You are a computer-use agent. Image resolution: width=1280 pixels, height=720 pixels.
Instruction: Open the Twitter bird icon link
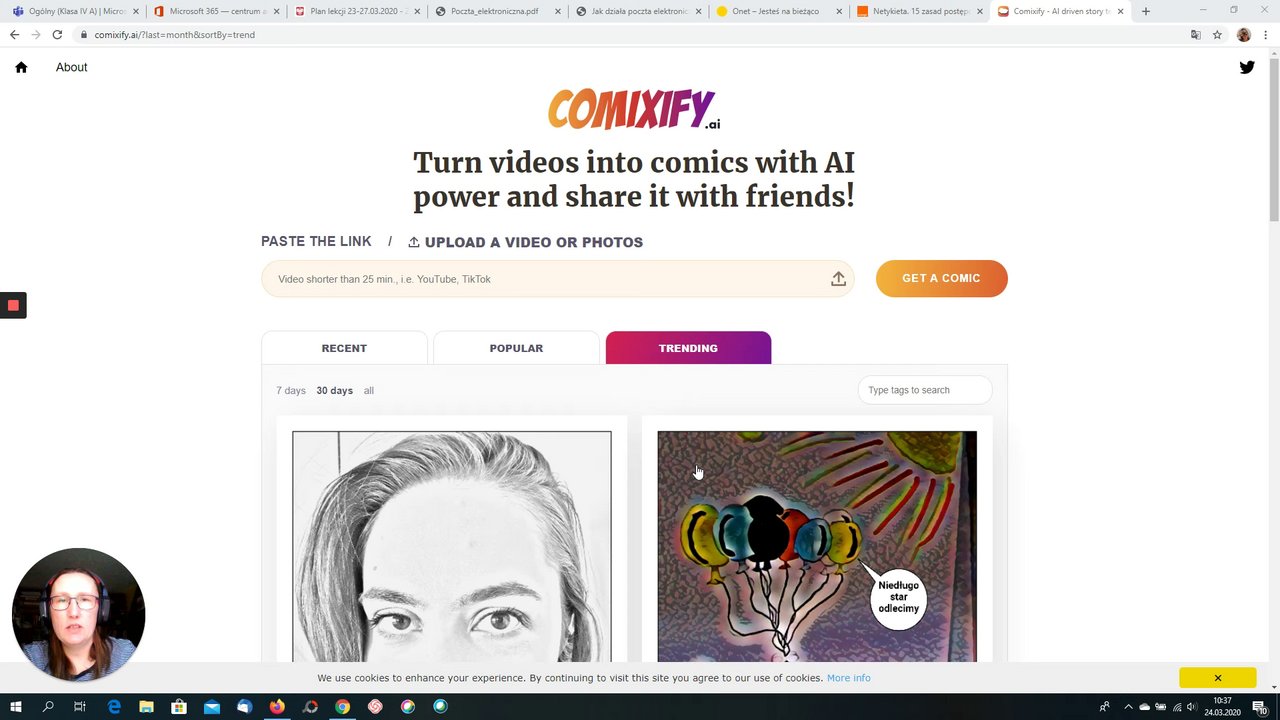click(1247, 67)
